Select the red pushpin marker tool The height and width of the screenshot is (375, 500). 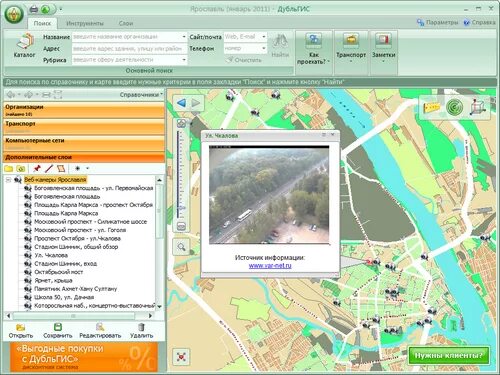[37, 169]
